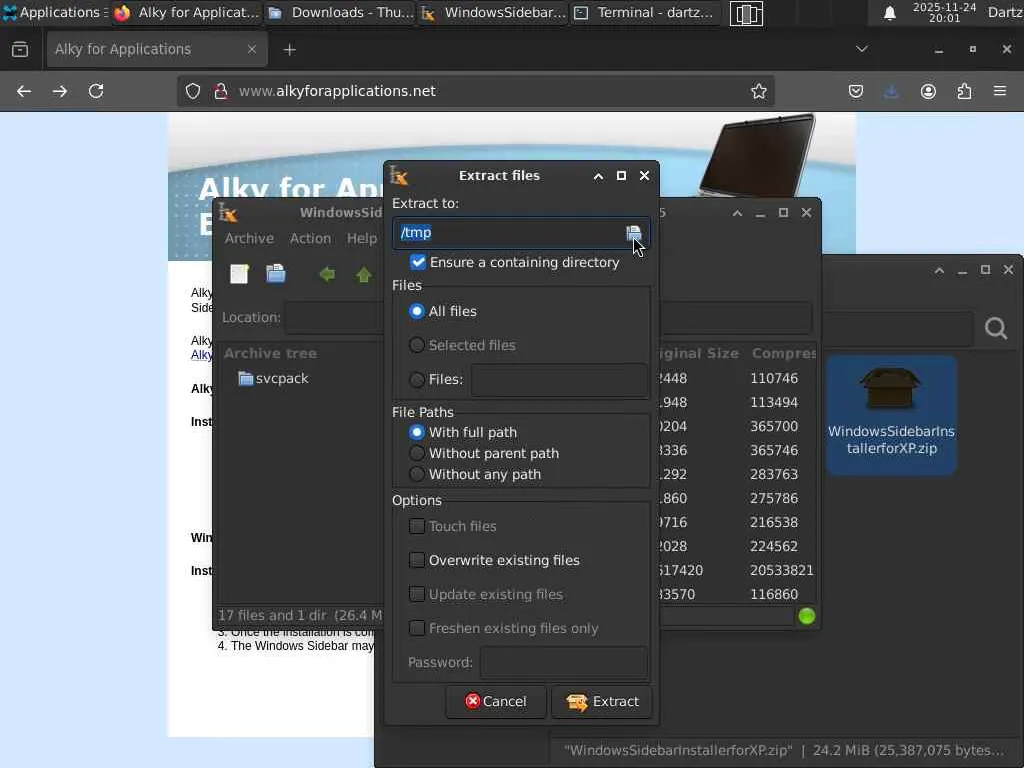Switch to Terminal taskbar window

pos(644,12)
